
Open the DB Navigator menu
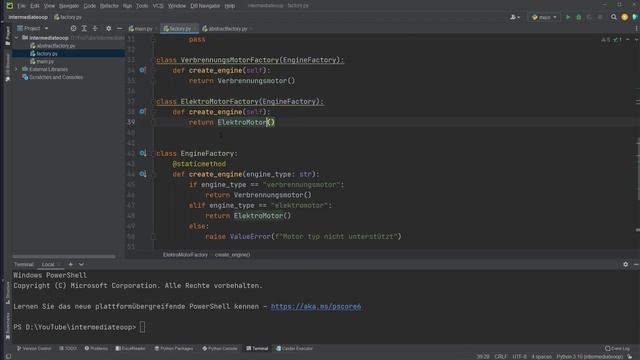coord(205,6)
